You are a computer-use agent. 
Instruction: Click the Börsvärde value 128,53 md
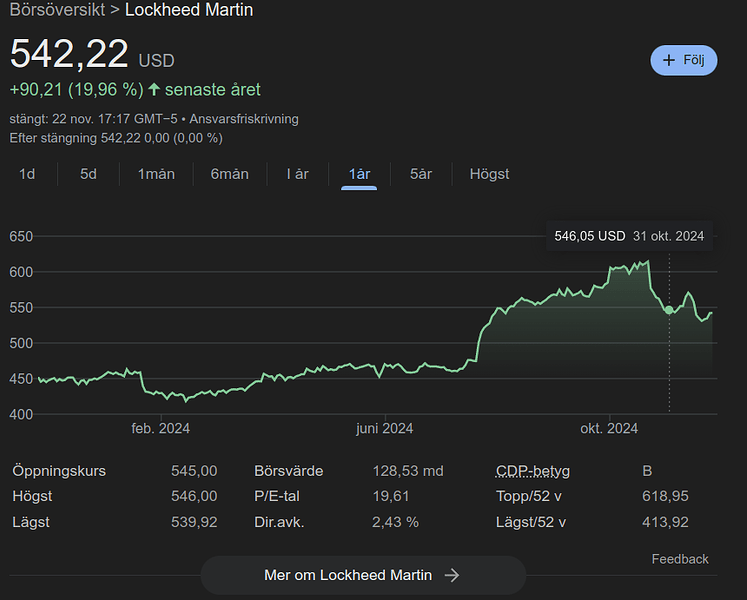408,471
